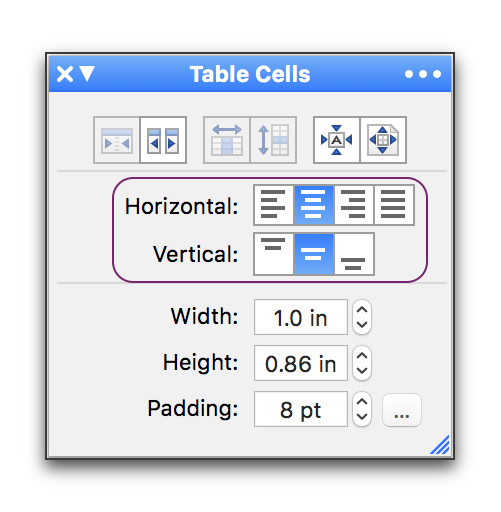The image size is (501, 512).
Task: Open the palette options three-dot menu
Action: pyautogui.click(x=423, y=74)
